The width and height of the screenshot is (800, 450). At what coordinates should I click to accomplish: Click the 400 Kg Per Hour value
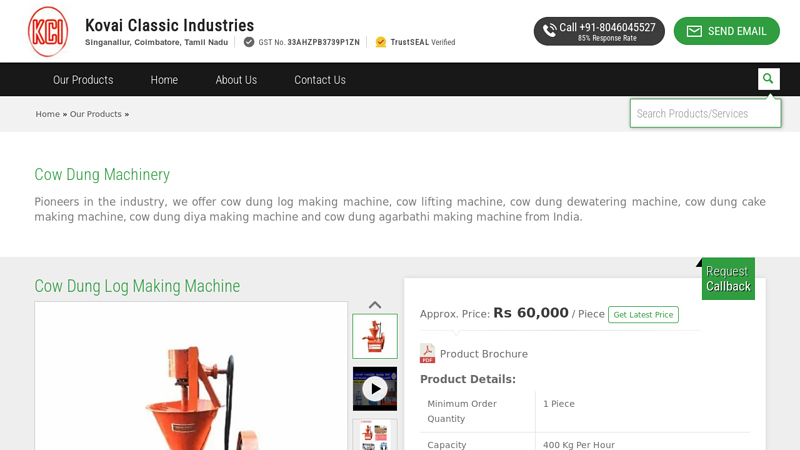[x=579, y=445]
